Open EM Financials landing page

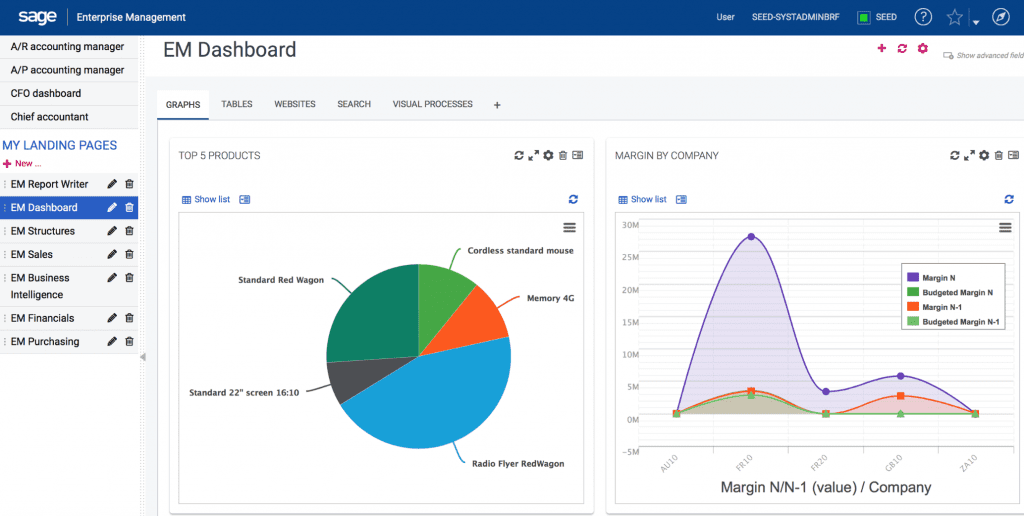point(42,318)
